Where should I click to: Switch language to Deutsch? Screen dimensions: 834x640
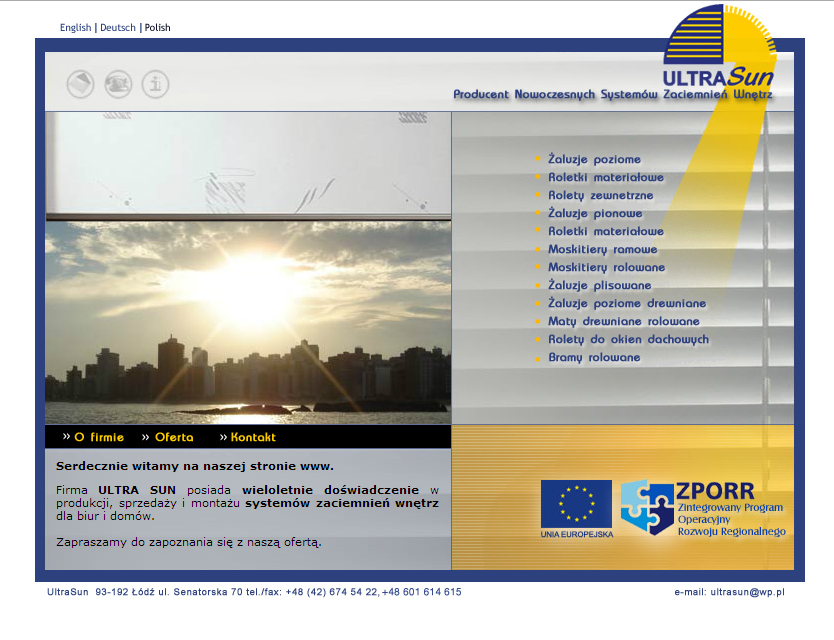tap(118, 28)
